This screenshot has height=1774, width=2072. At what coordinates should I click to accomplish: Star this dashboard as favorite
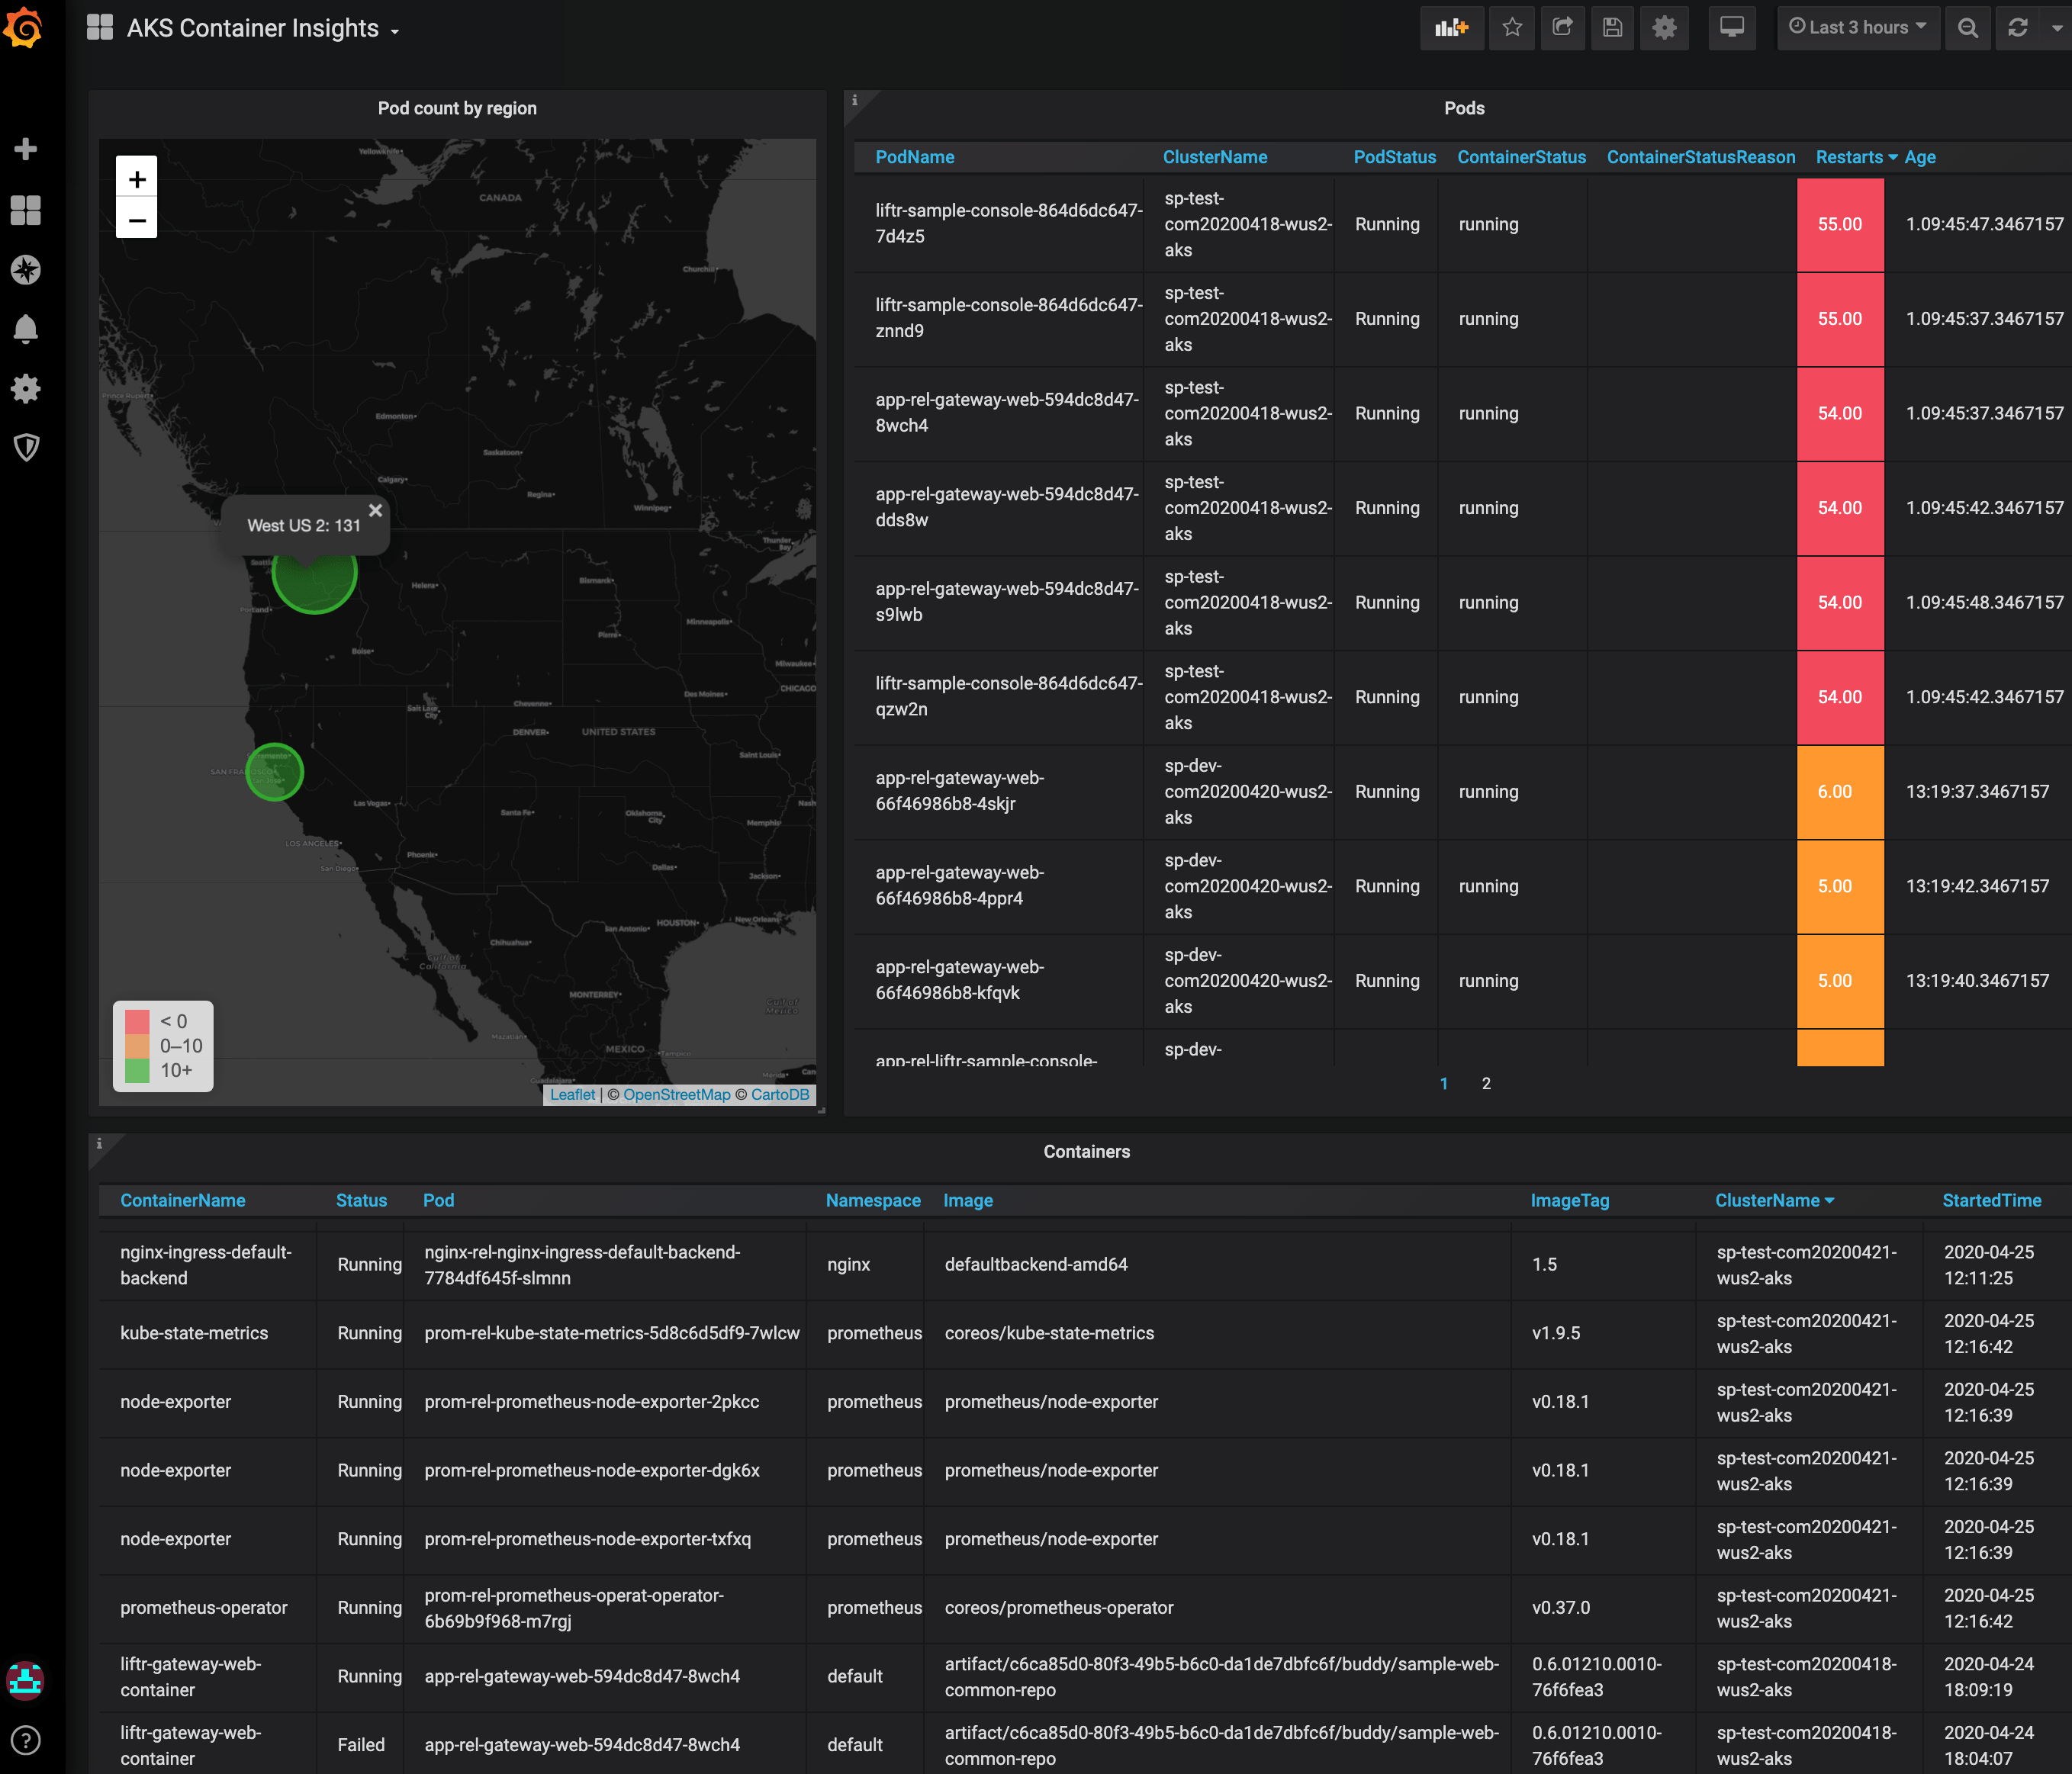1512,28
